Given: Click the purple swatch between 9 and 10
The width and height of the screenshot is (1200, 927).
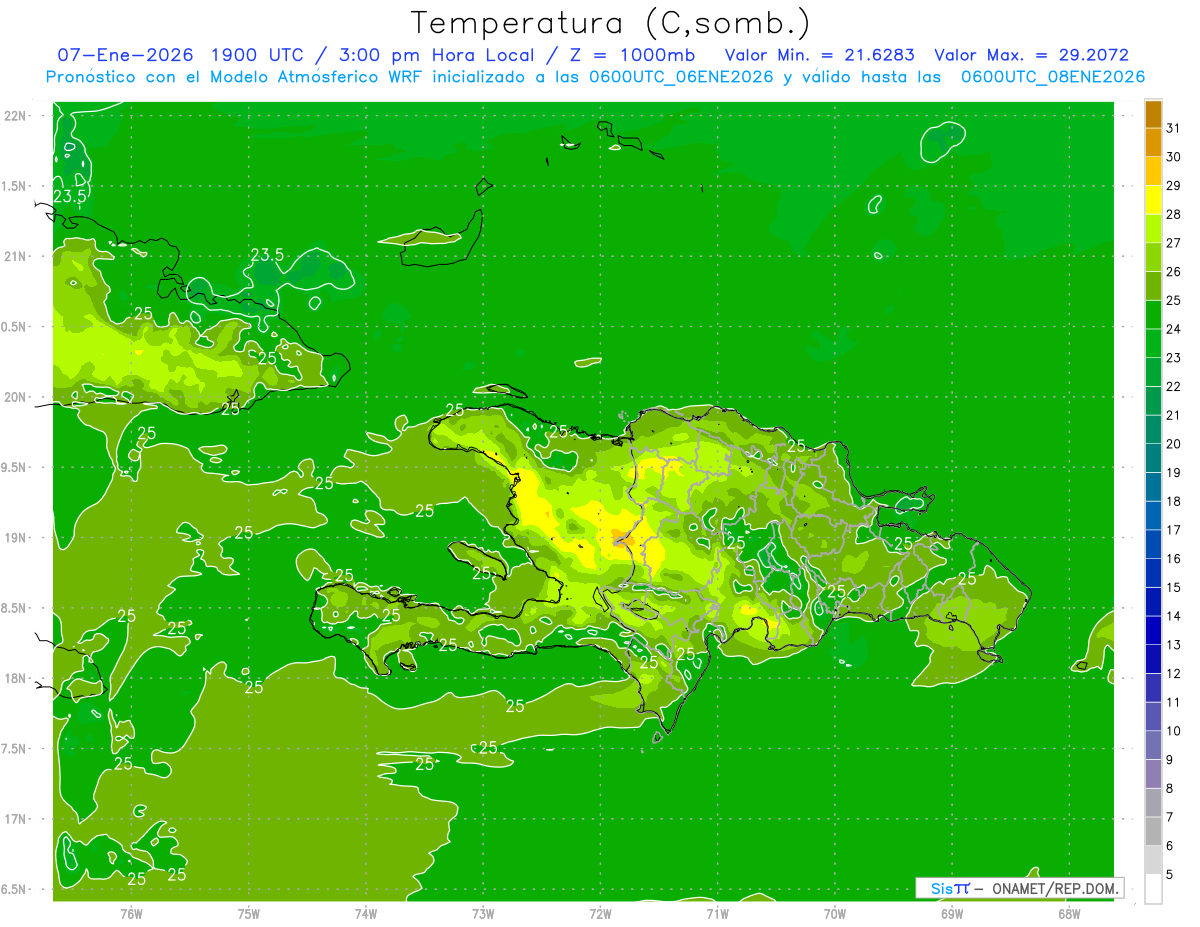Looking at the screenshot, I should [x=1153, y=745].
